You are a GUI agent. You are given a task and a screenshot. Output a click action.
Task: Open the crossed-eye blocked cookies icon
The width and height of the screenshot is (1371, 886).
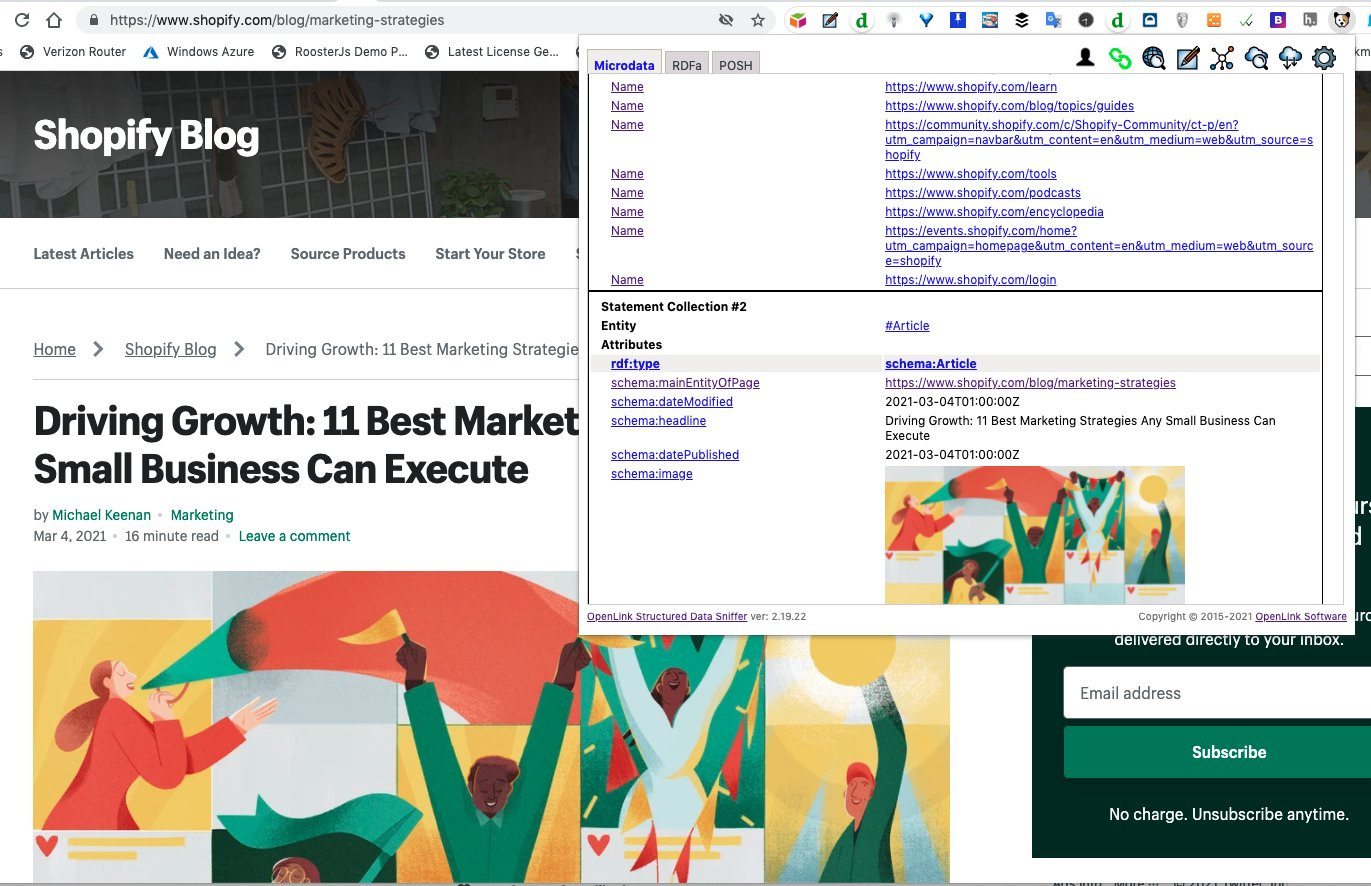pyautogui.click(x=726, y=20)
